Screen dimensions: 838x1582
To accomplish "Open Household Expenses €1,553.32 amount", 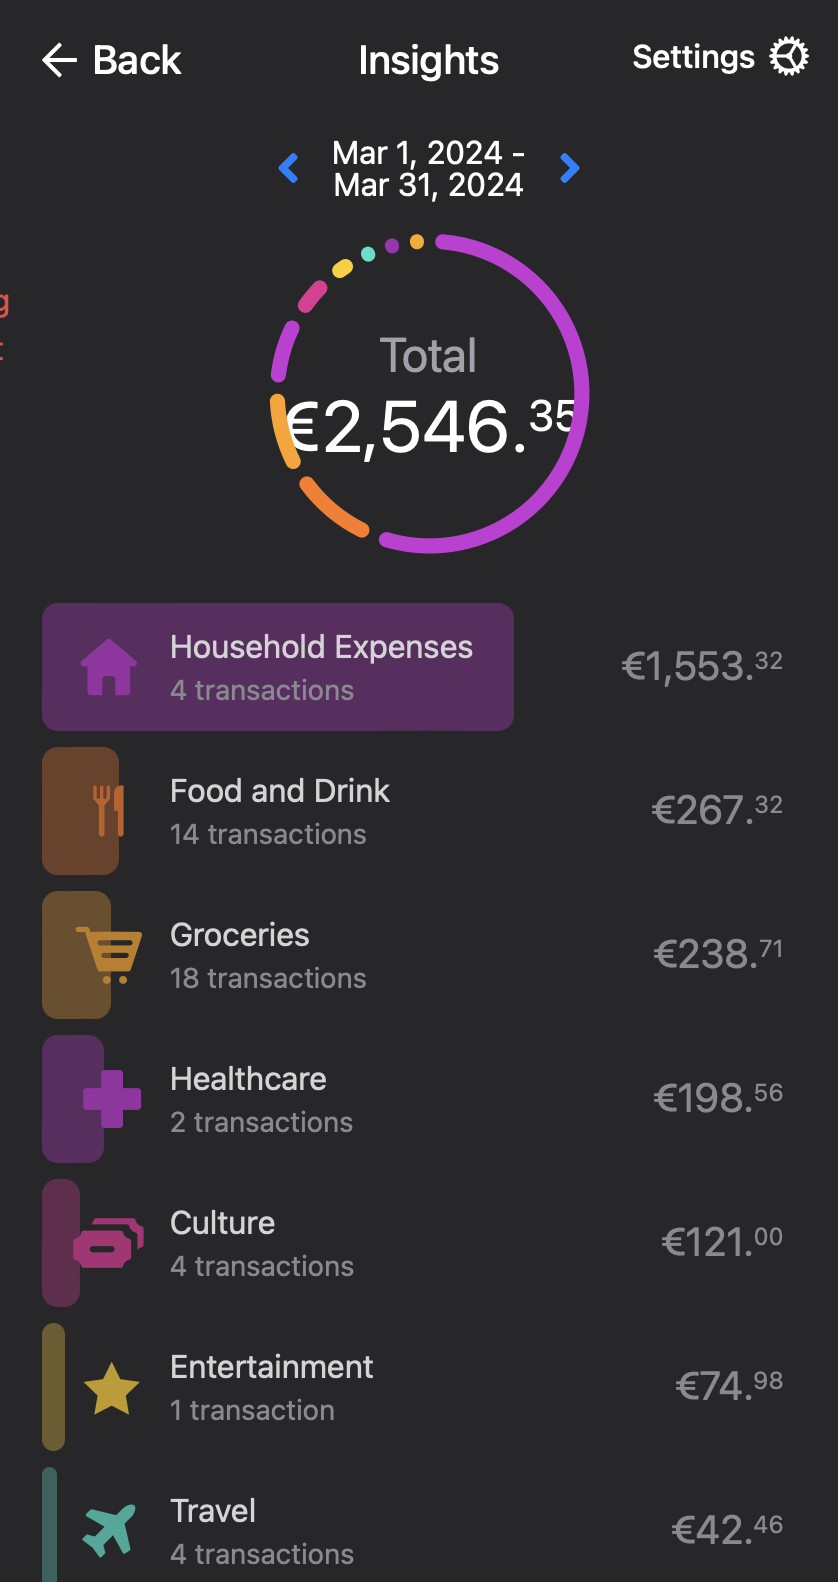I will tap(702, 666).
